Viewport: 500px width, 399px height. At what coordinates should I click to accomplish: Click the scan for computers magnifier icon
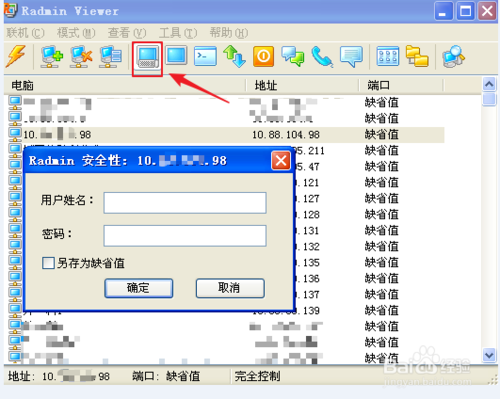[454, 57]
